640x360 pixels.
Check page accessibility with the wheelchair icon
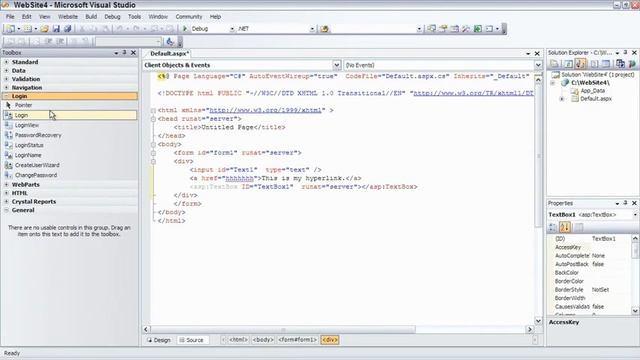pos(170,42)
